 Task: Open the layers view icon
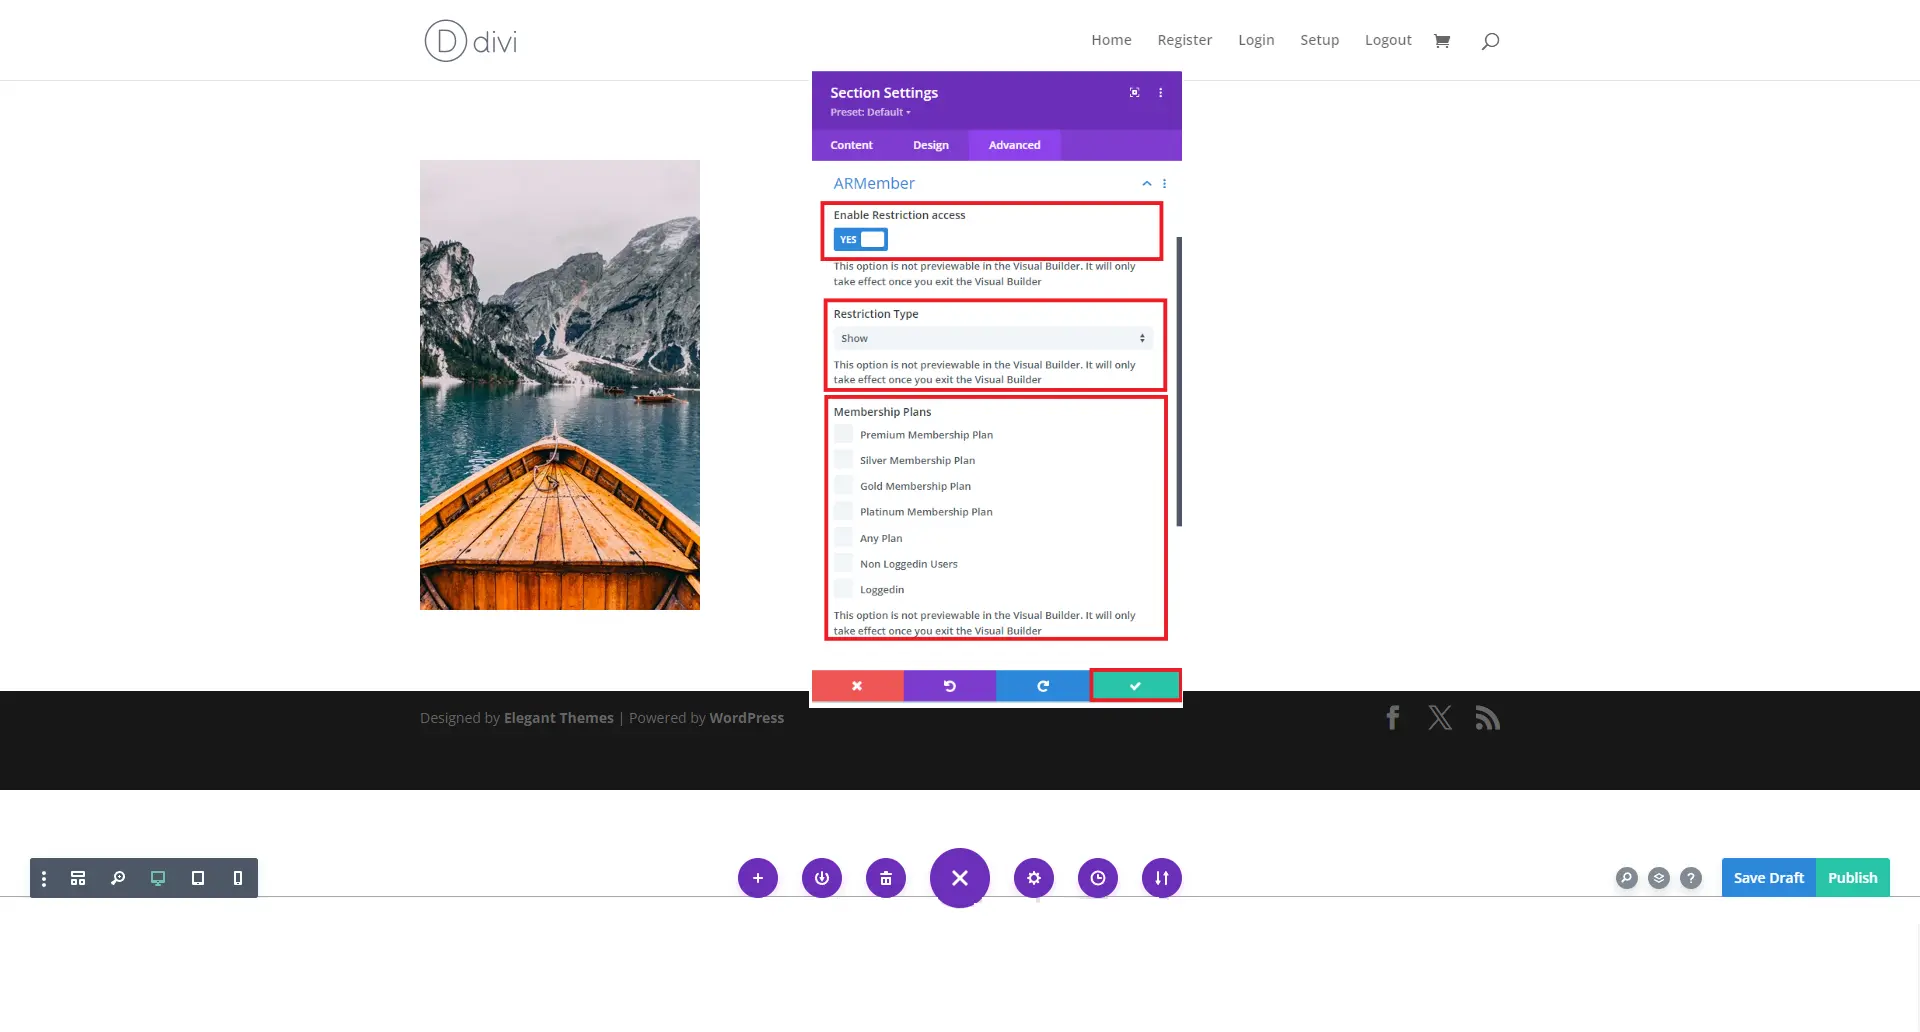(x=1659, y=878)
